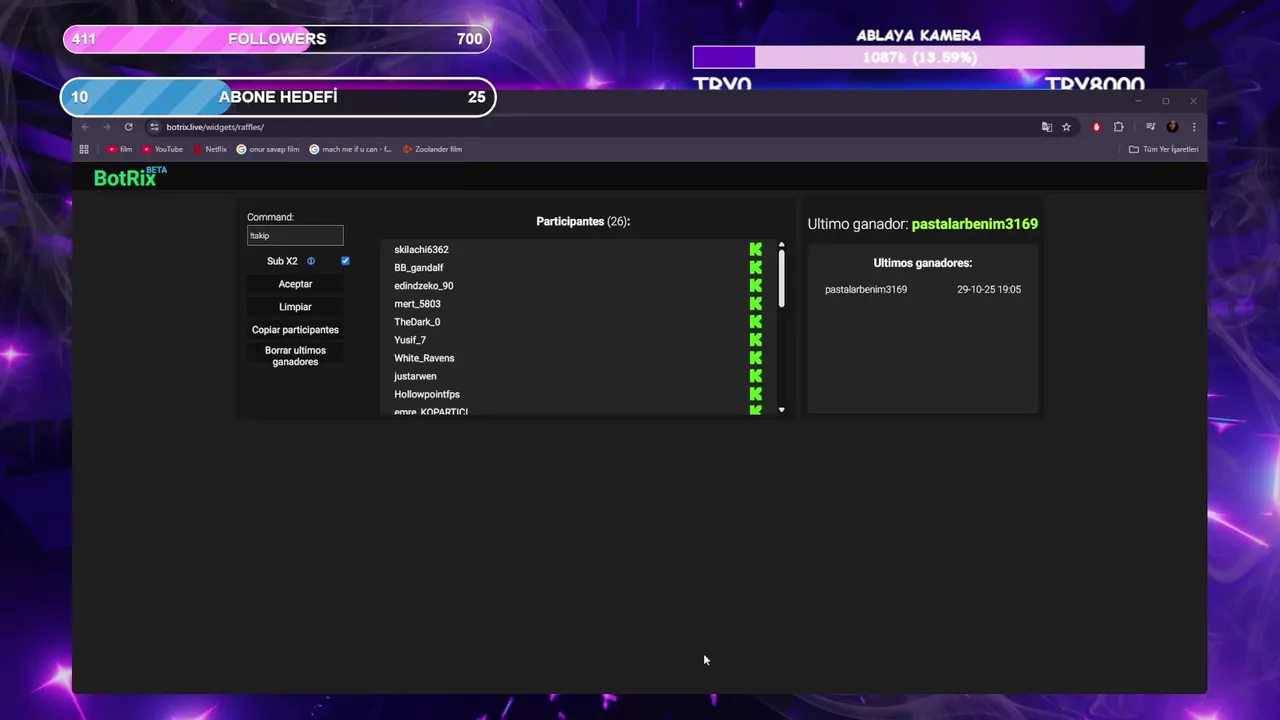The height and width of the screenshot is (720, 1280).
Task: Click the Kick icon beside White_Ravens
Action: pos(756,357)
